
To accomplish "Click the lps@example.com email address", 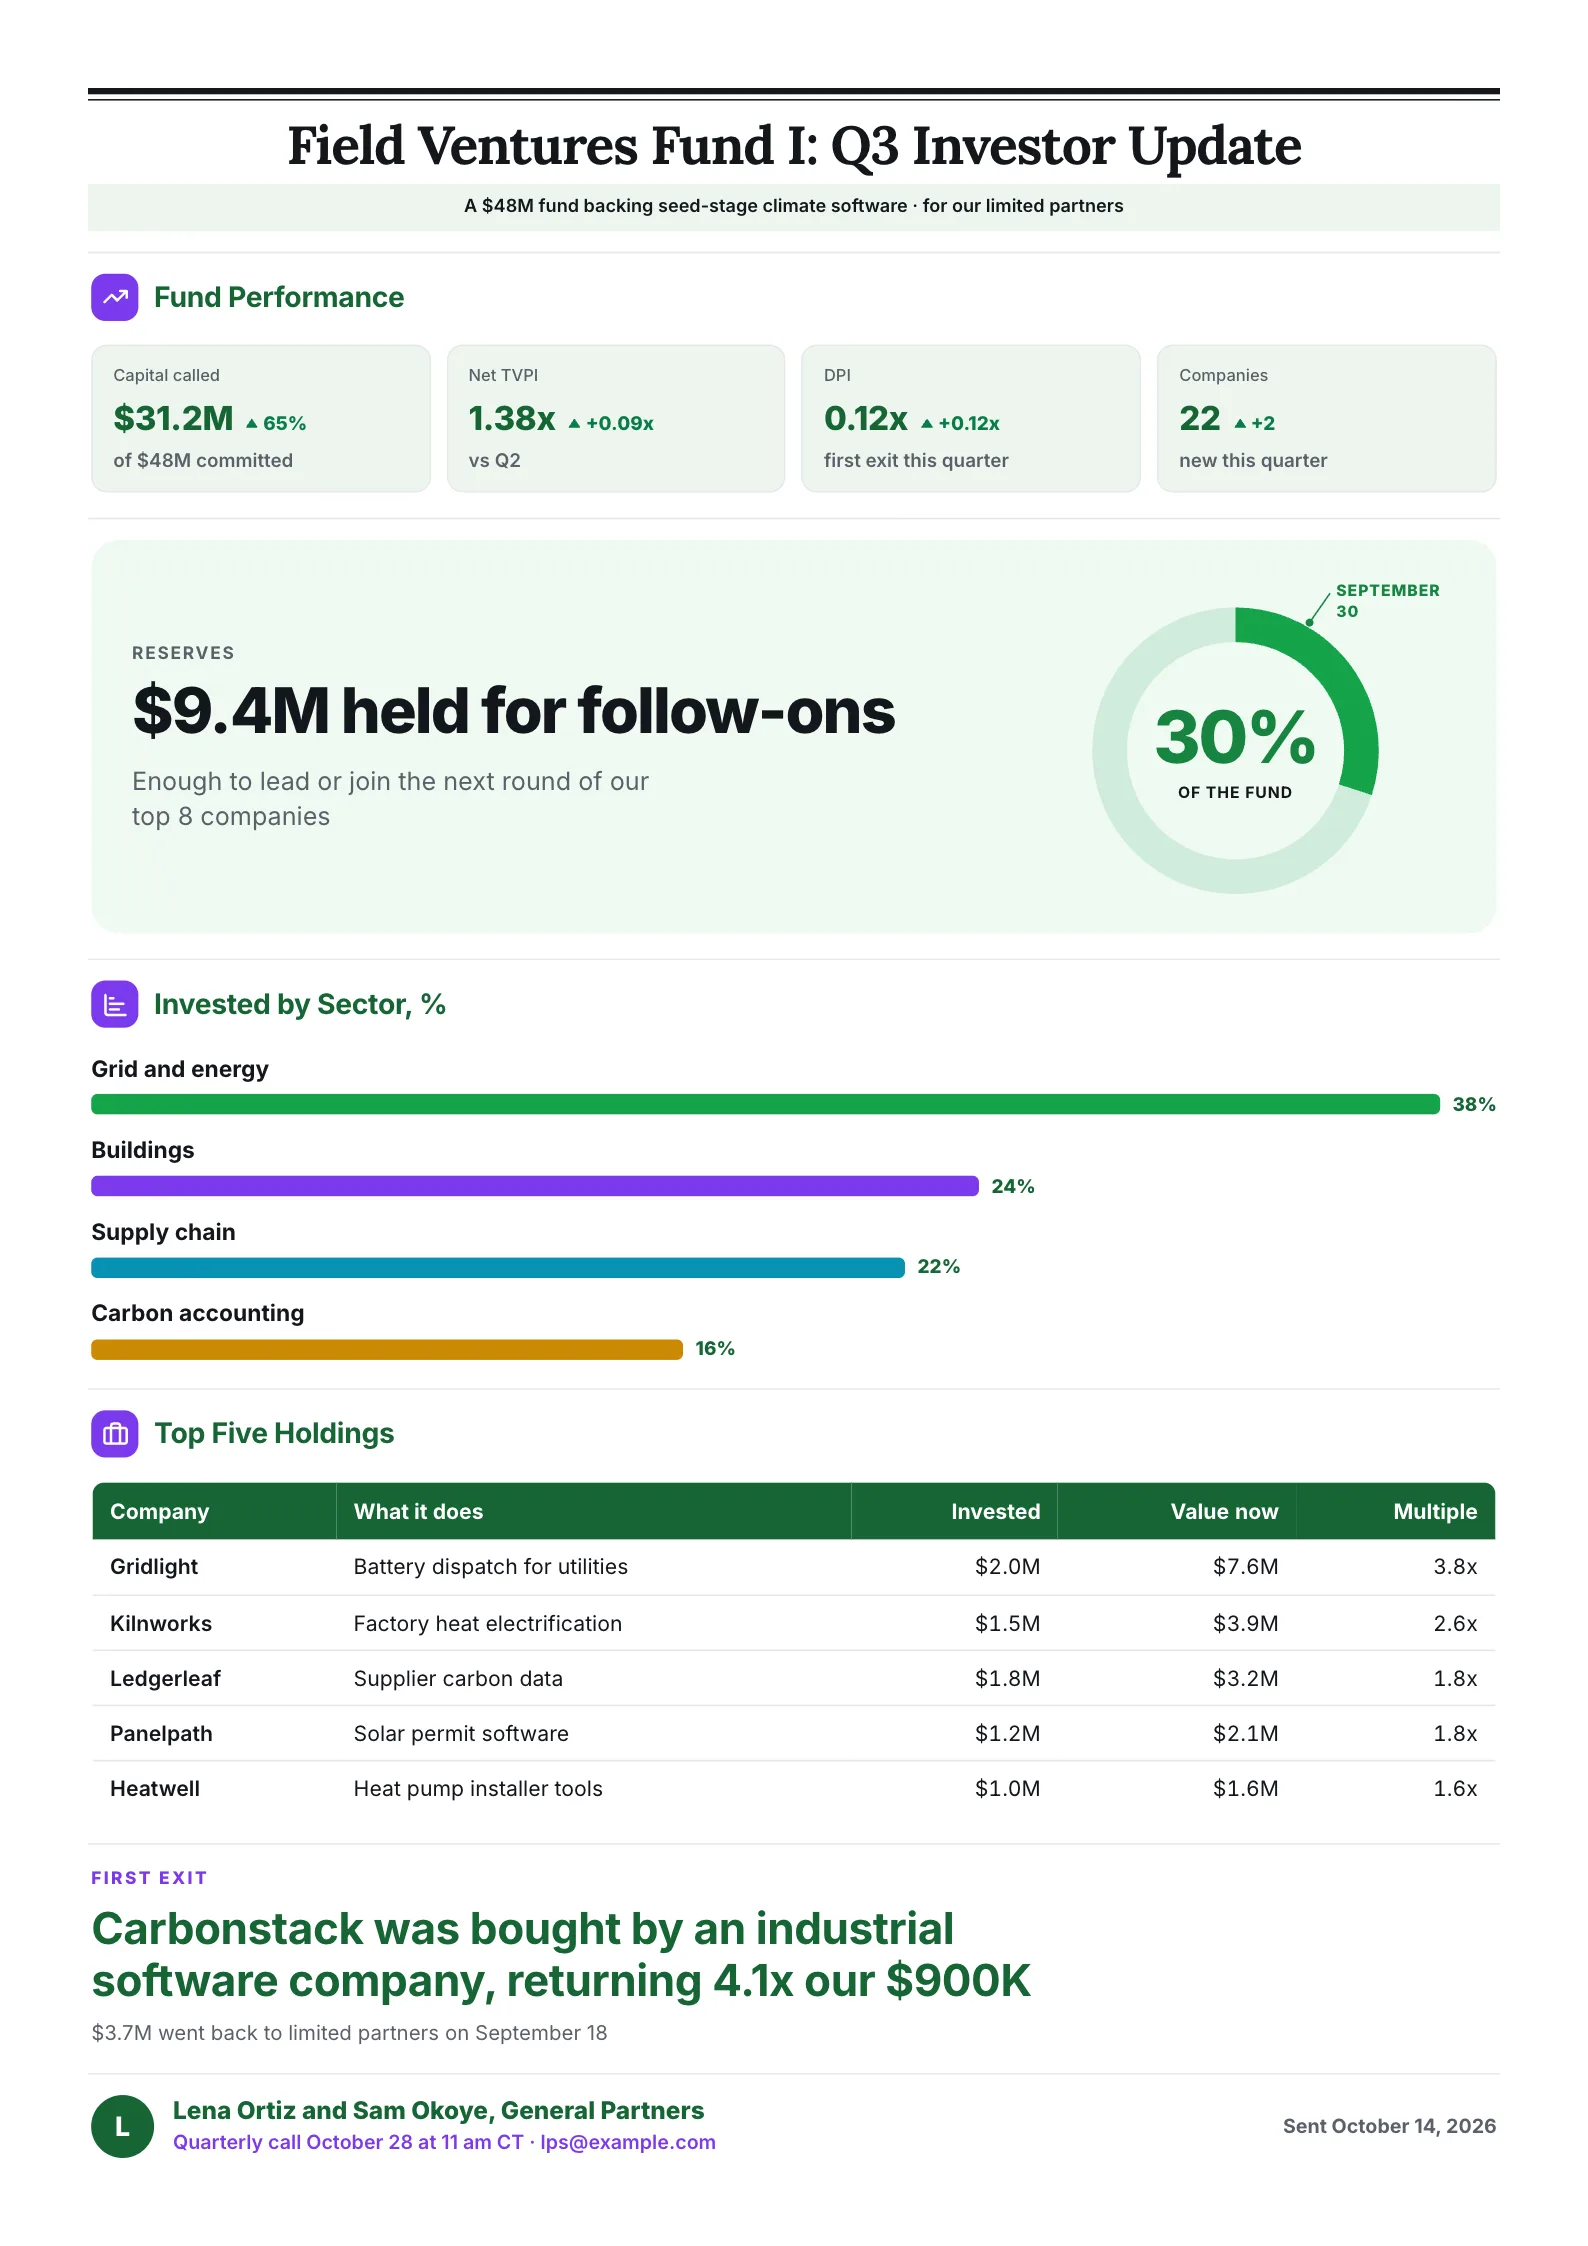I will pyautogui.click(x=628, y=2142).
